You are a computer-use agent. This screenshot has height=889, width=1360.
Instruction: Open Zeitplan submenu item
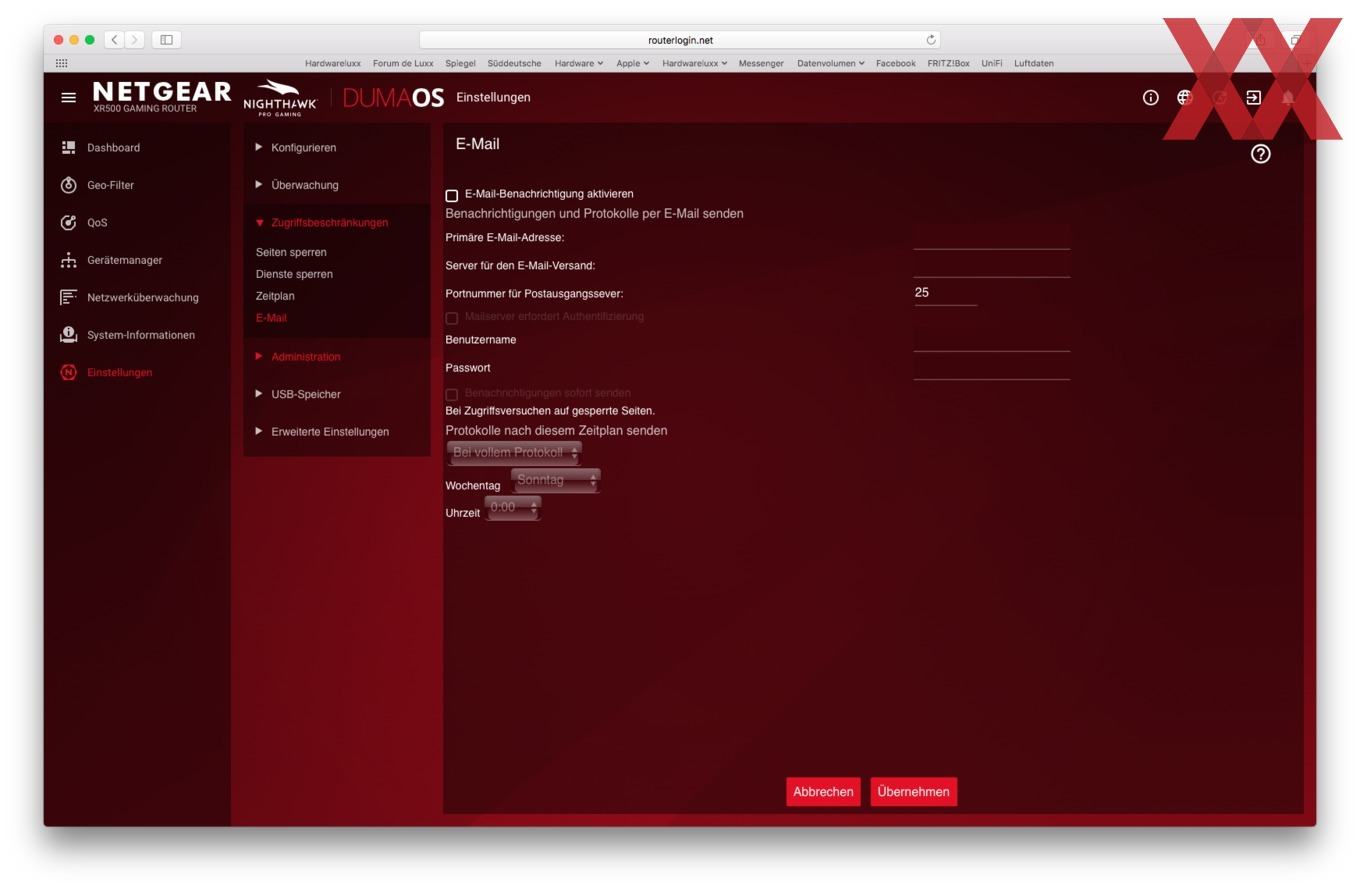275,296
